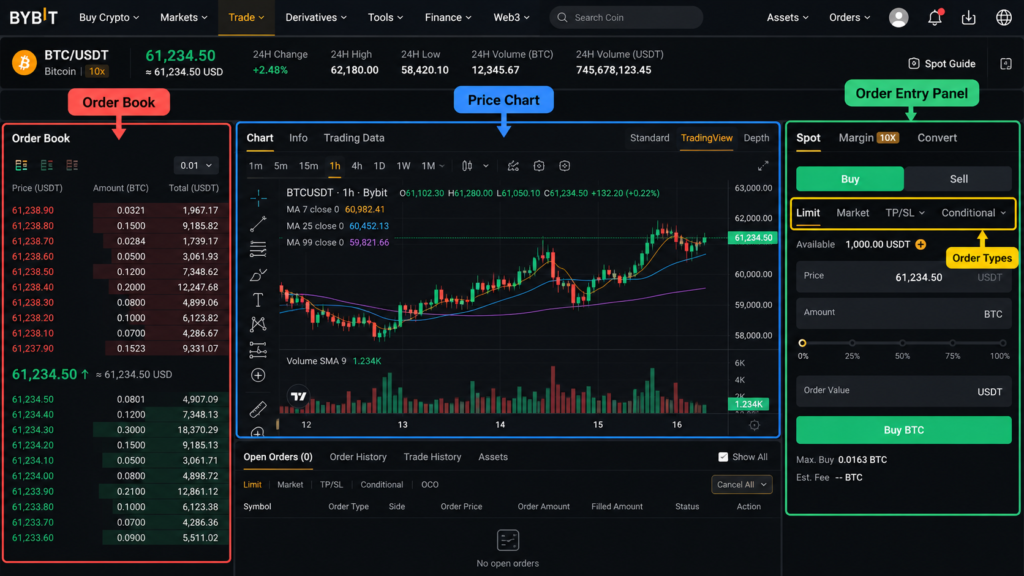Switch chart to Depth view
This screenshot has height=576, width=1024.
click(x=756, y=138)
